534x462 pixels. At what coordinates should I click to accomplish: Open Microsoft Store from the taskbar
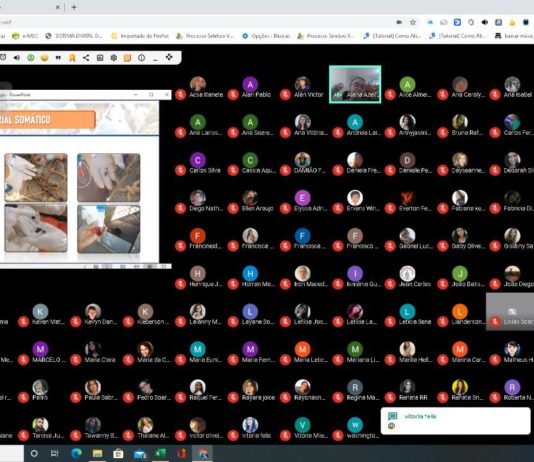click(x=118, y=453)
